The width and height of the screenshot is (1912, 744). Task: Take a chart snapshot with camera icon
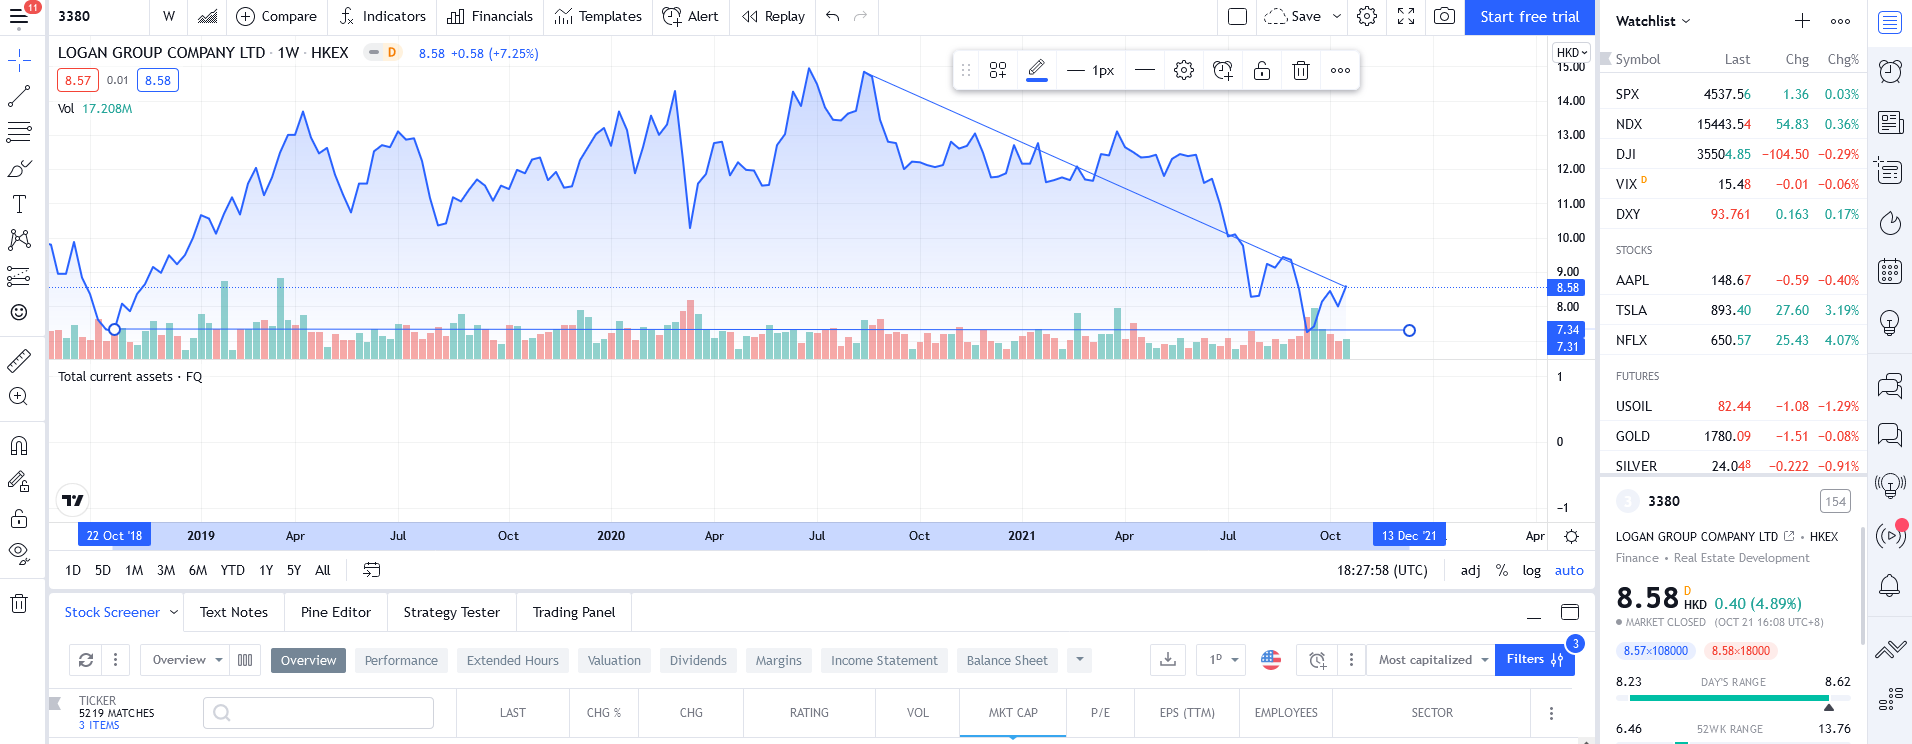click(1444, 16)
